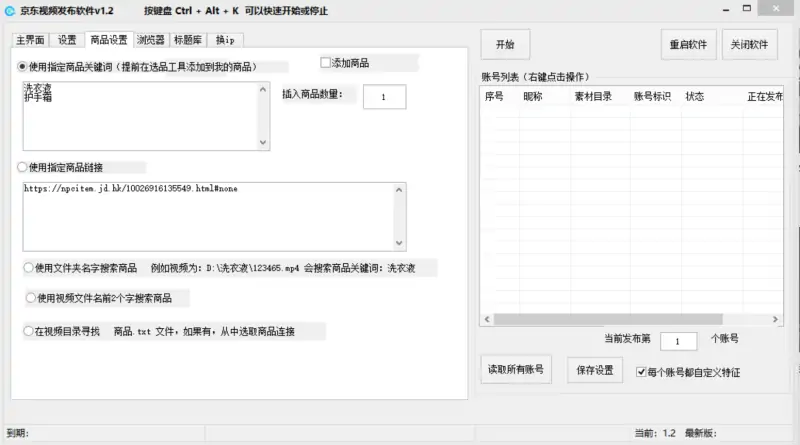Go to the 标题库 tab

(x=190, y=40)
